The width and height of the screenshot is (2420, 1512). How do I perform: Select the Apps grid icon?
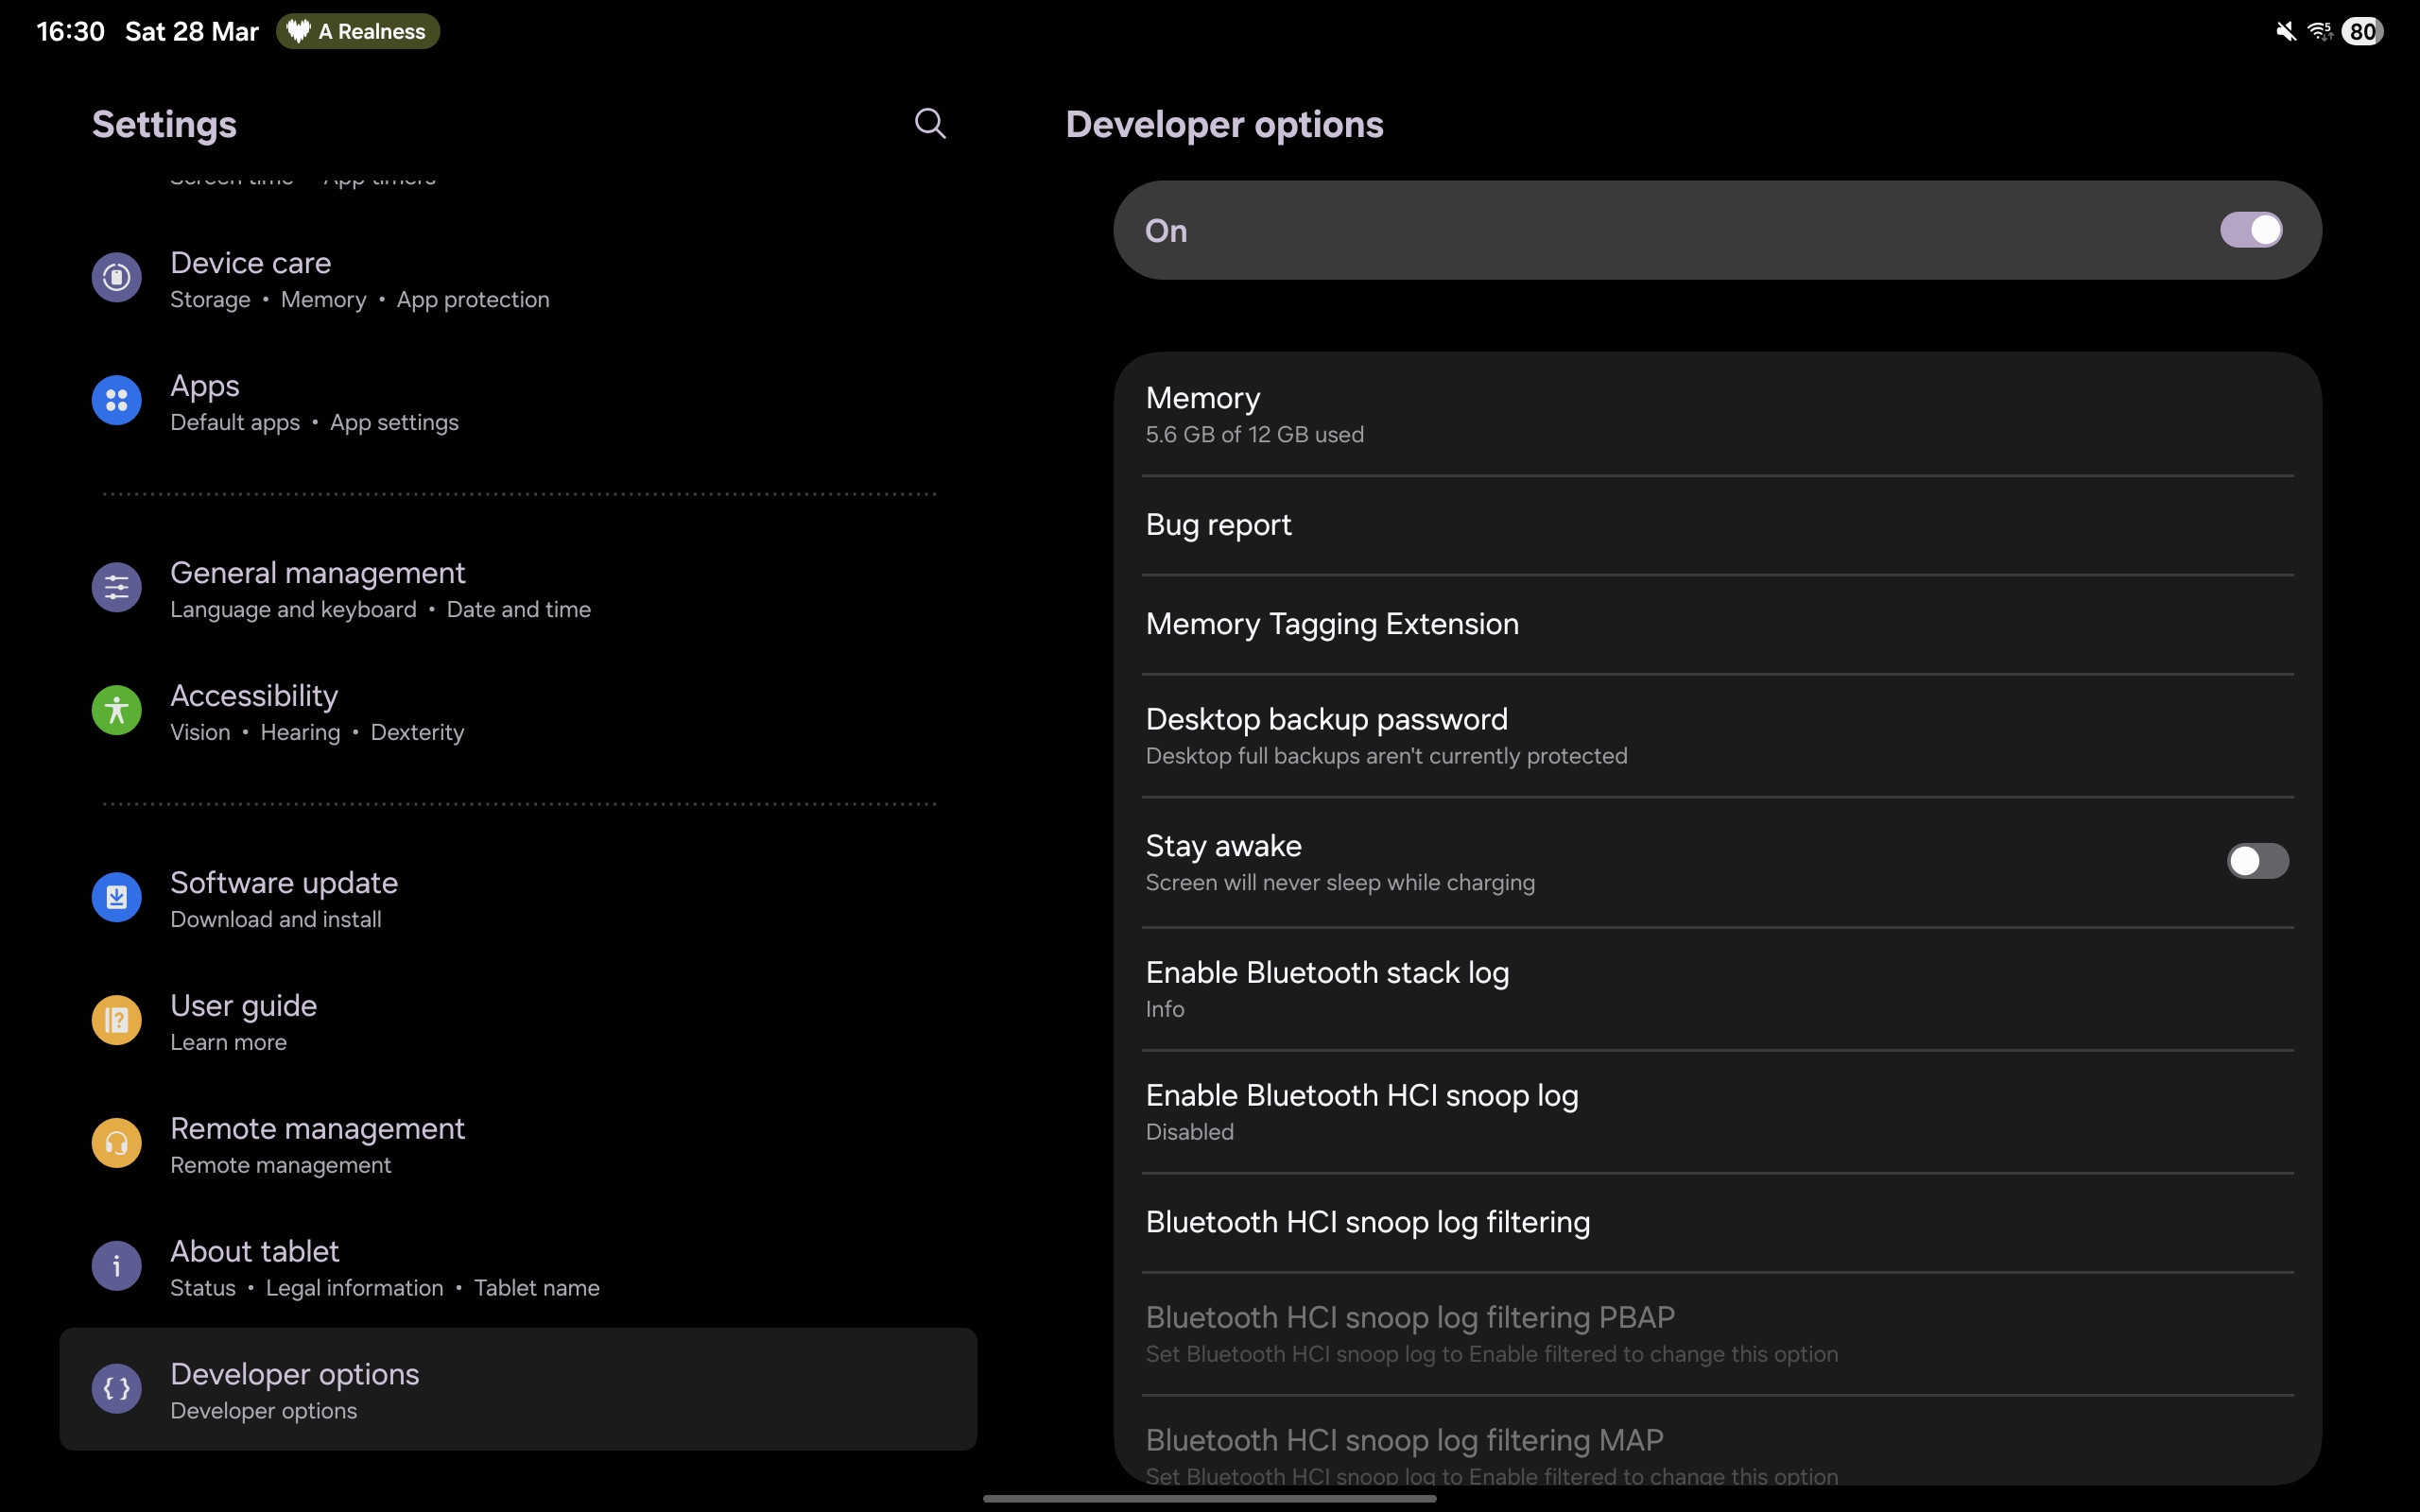click(116, 400)
